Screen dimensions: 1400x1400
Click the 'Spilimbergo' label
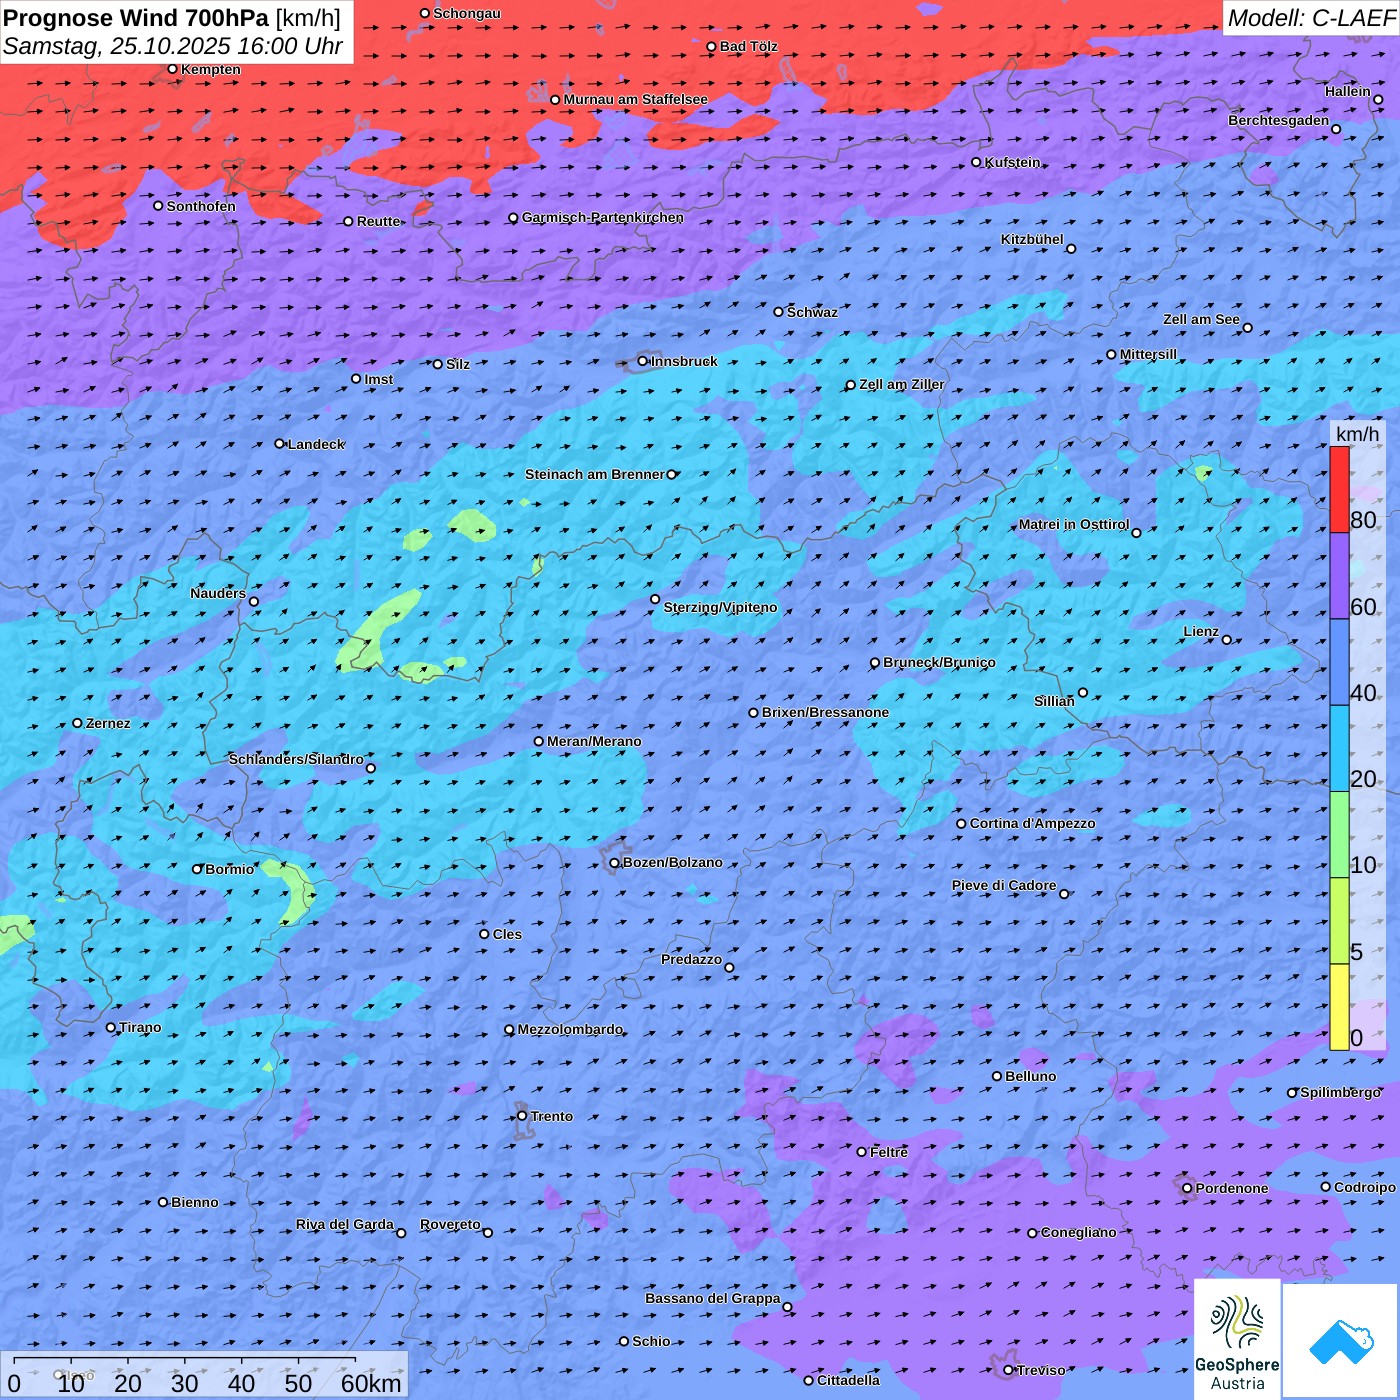1341,1092
